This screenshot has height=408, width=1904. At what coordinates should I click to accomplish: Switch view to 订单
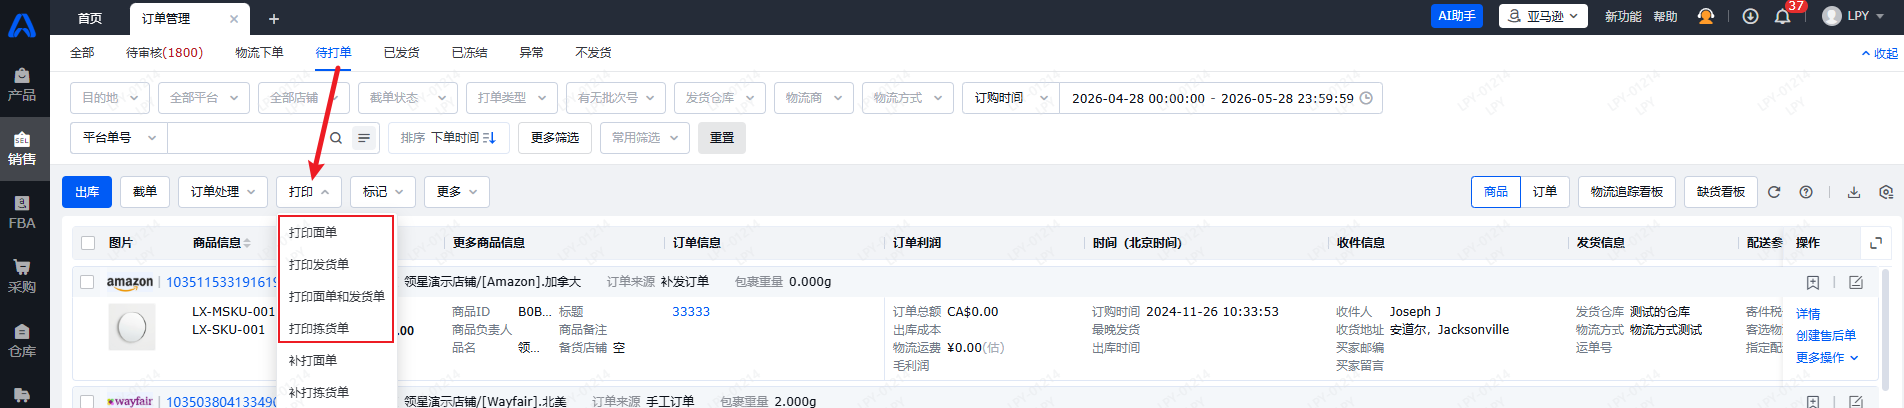click(x=1545, y=192)
